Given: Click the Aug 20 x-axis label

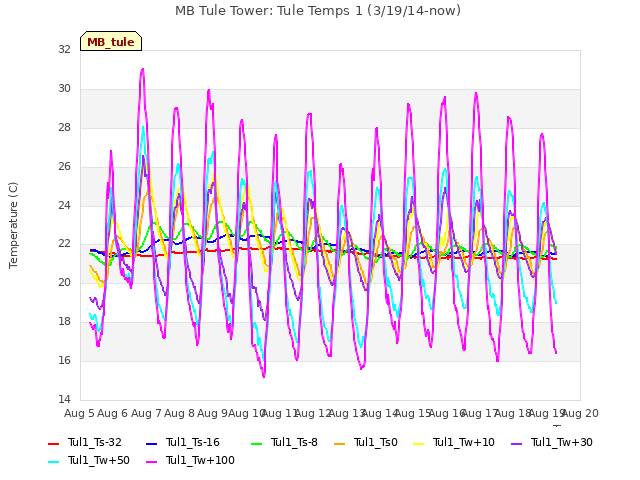Looking at the screenshot, I should (581, 413).
